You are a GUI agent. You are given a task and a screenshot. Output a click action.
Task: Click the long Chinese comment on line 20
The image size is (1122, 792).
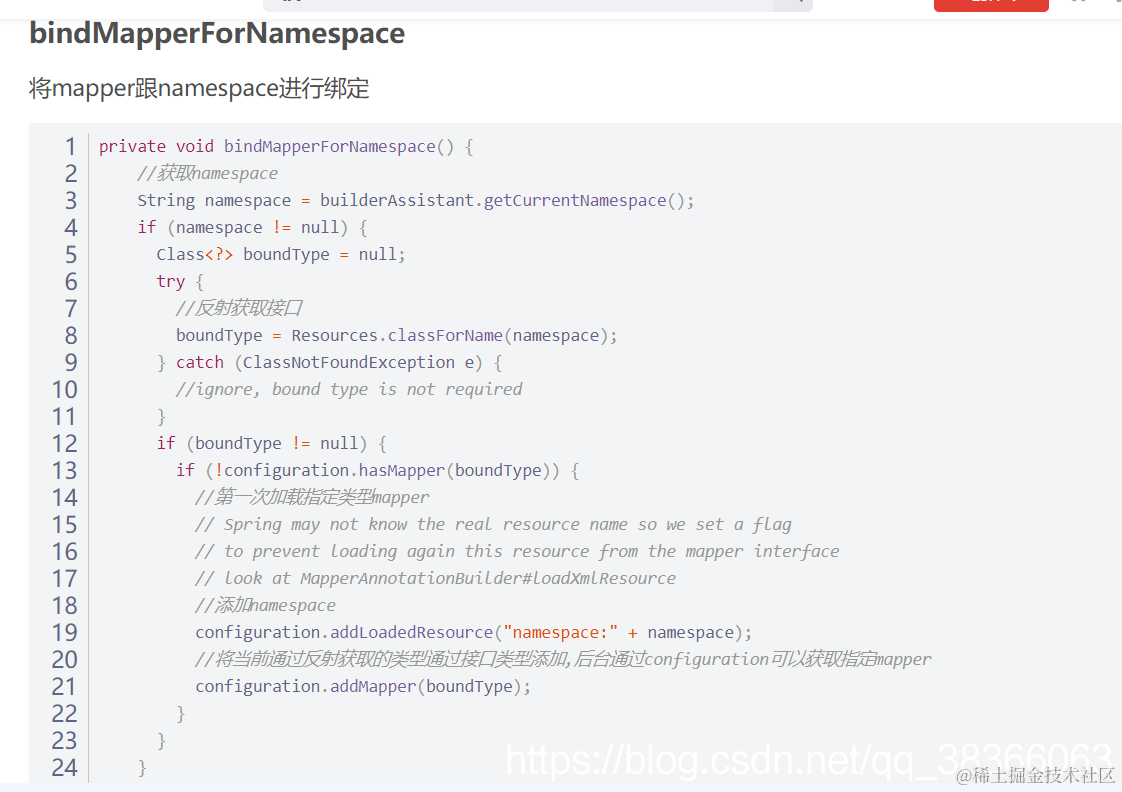pyautogui.click(x=563, y=659)
